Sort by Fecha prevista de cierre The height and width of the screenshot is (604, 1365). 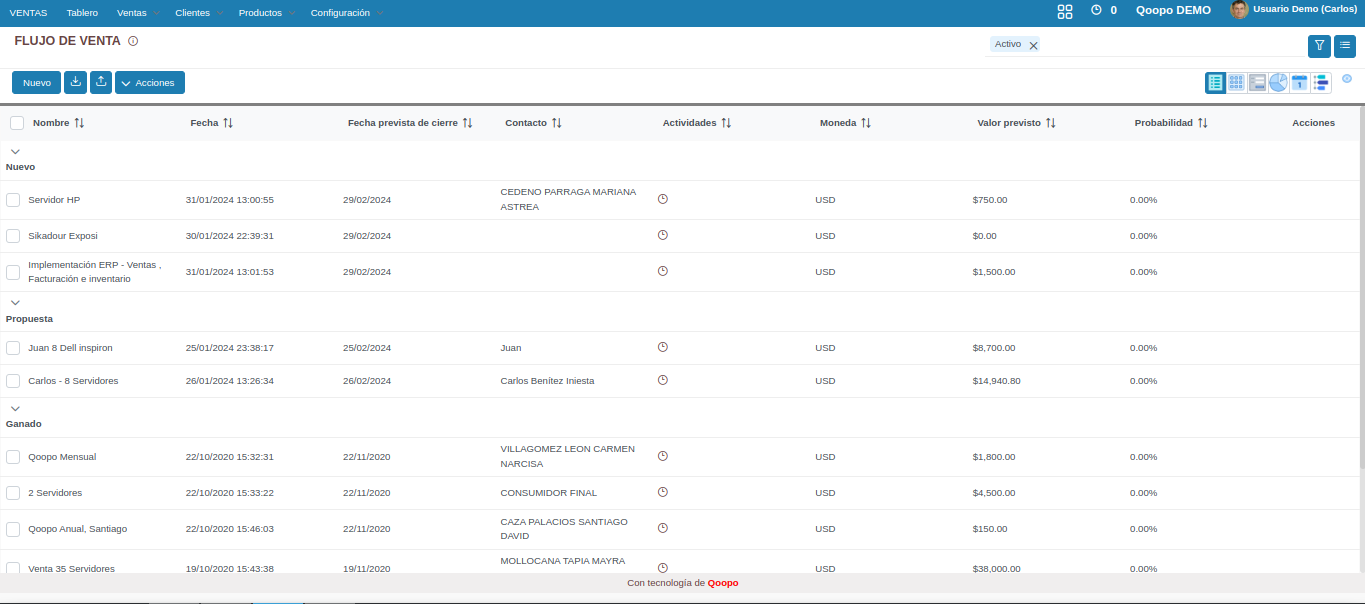point(467,123)
